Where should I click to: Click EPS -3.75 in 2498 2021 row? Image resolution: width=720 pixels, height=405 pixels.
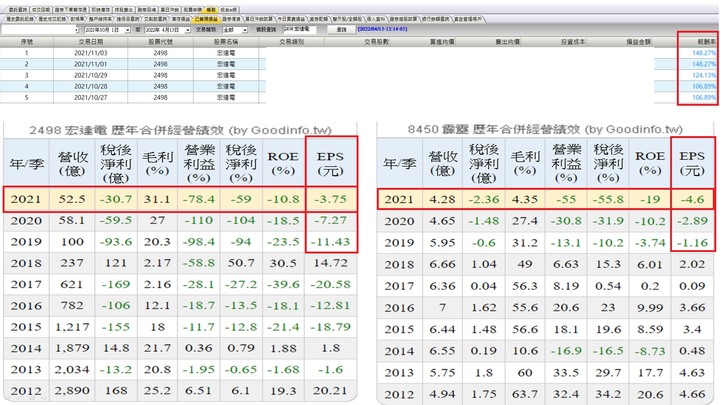(x=331, y=199)
